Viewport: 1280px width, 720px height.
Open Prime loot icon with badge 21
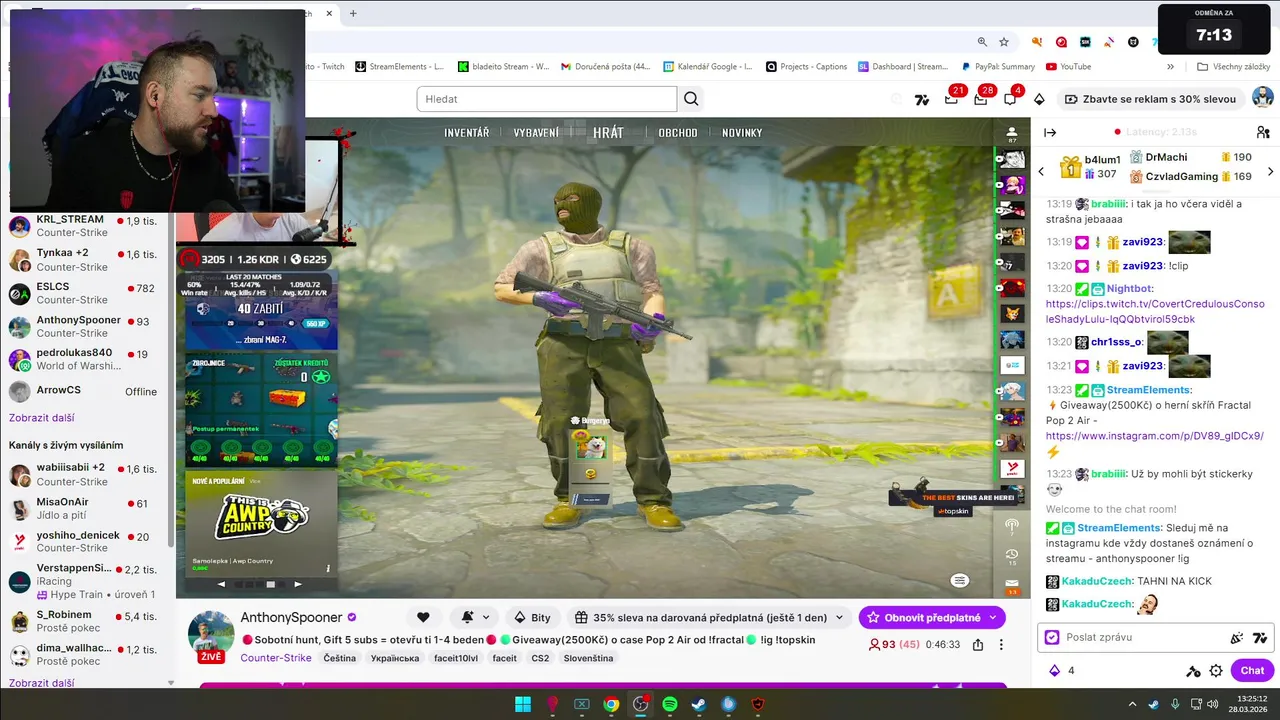pos(951,99)
